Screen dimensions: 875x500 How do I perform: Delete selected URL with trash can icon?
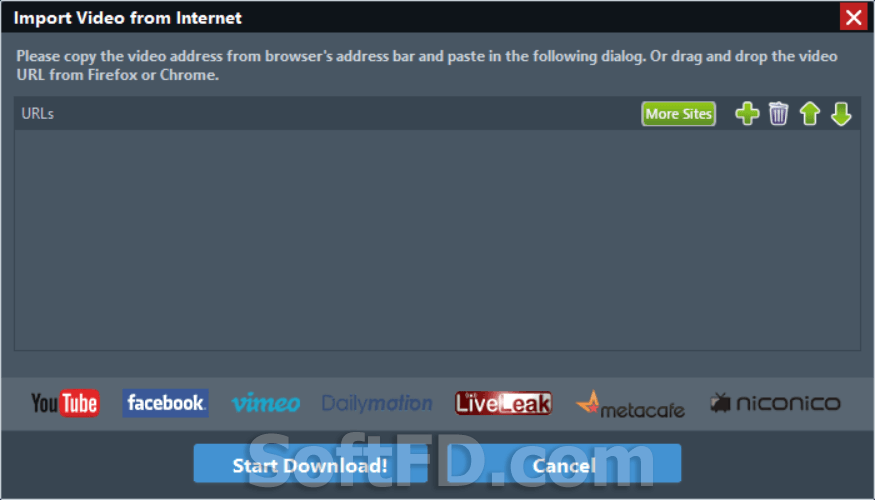tap(778, 114)
